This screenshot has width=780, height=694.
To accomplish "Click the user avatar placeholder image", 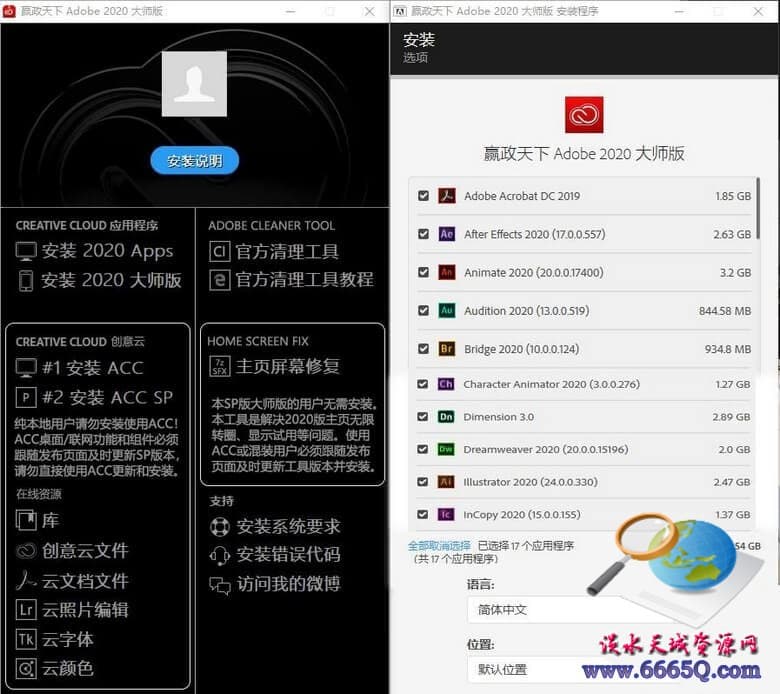I will 195,84.
